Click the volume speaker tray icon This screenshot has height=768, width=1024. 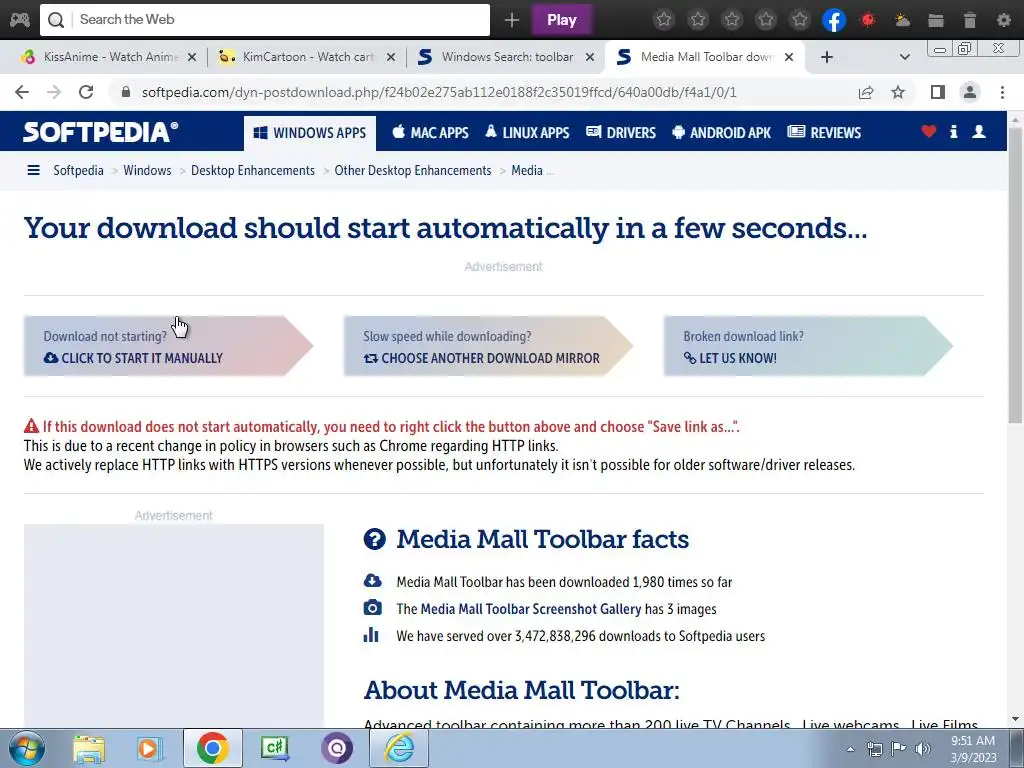923,749
